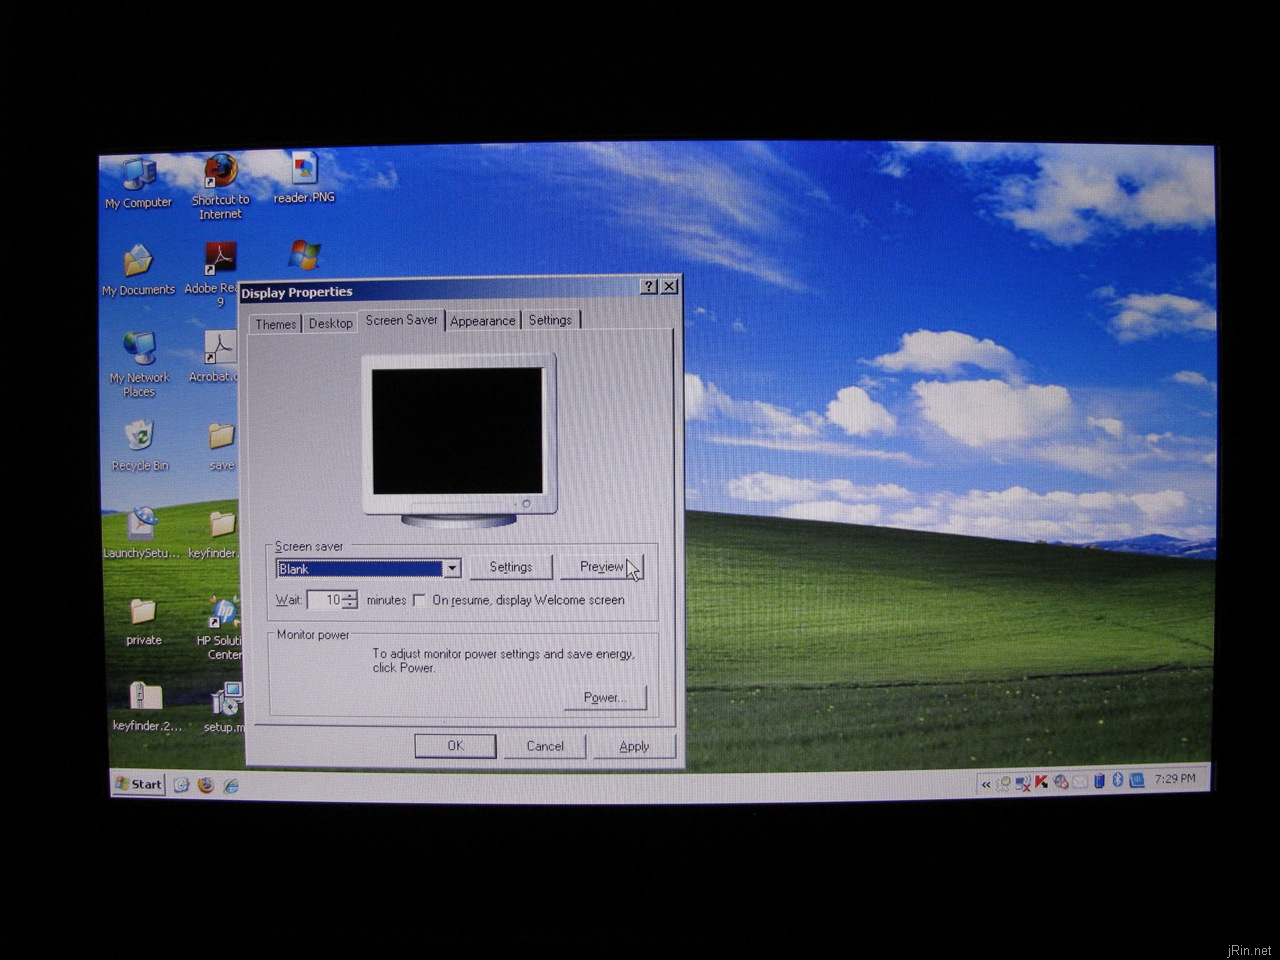Switch to the Themes tab
Image resolution: width=1280 pixels, height=960 pixels.
[275, 324]
